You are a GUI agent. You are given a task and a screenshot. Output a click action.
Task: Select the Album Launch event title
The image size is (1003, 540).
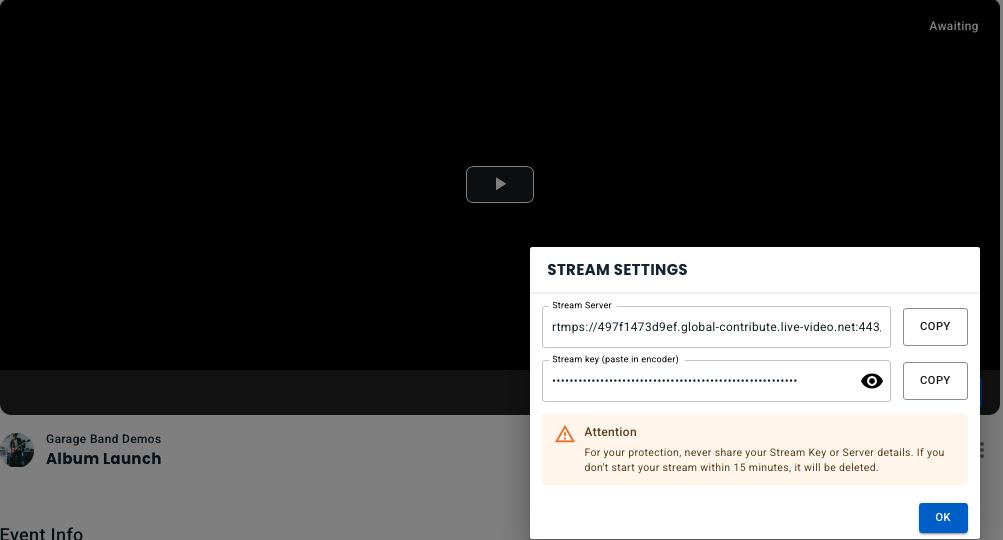coord(103,459)
